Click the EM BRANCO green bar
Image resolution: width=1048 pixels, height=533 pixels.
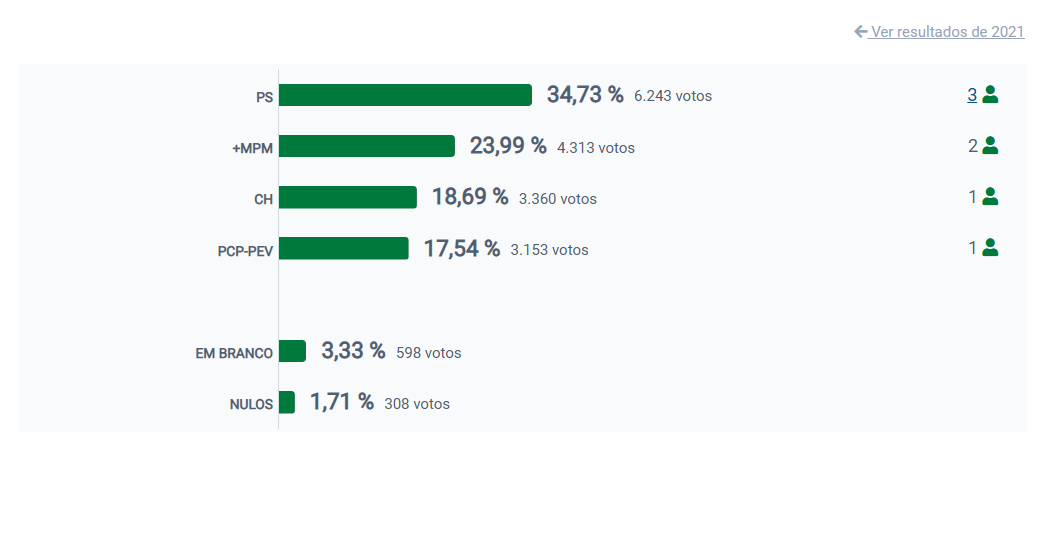292,351
